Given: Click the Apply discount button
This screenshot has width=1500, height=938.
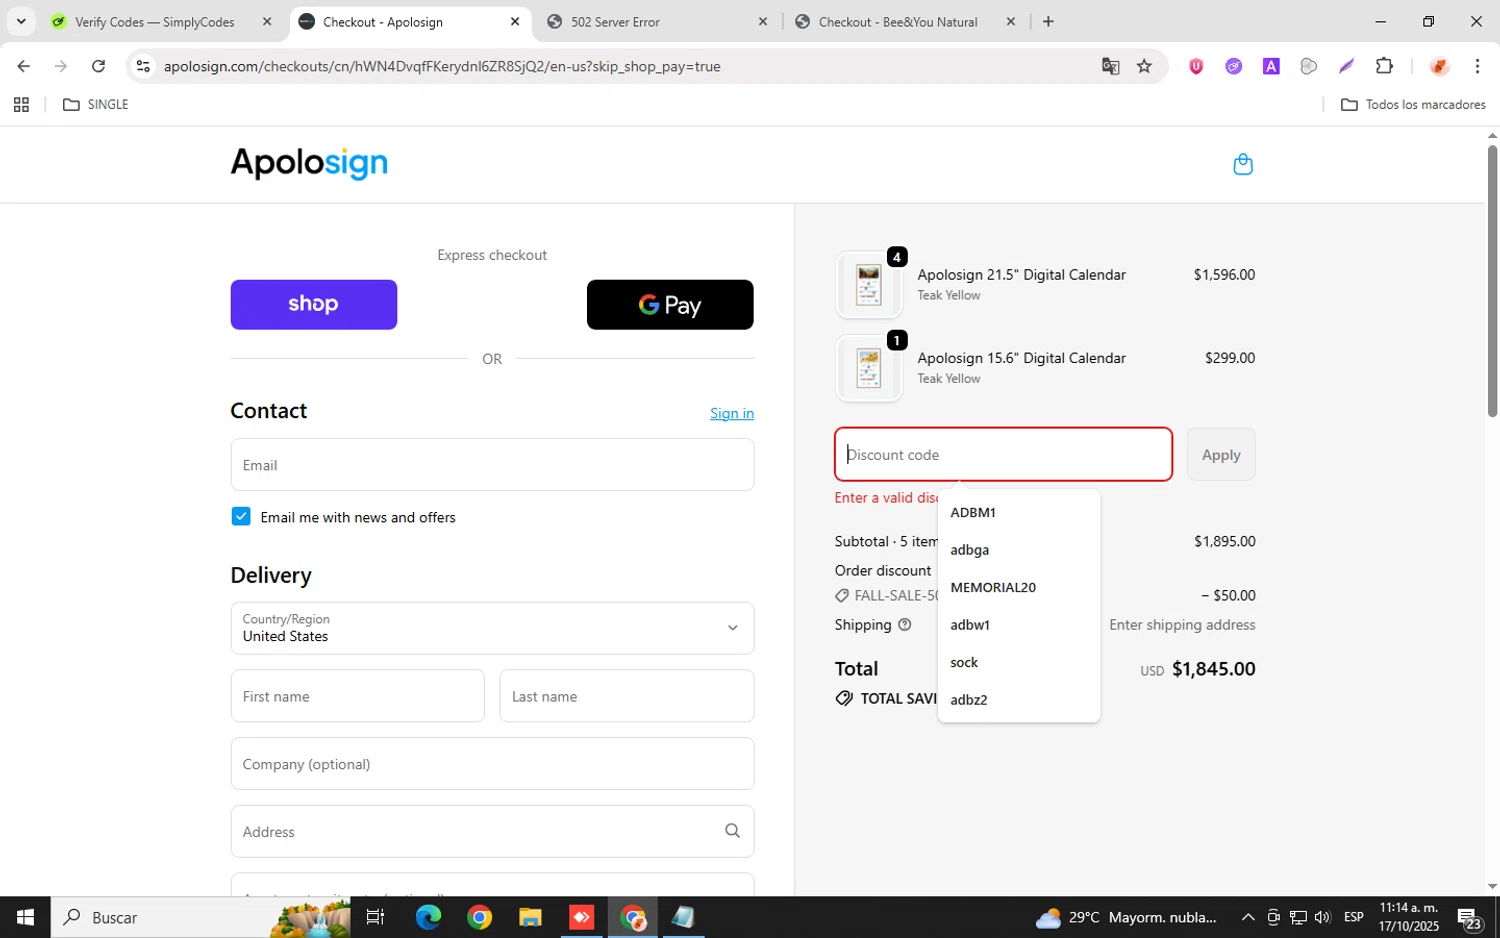Looking at the screenshot, I should point(1221,454).
